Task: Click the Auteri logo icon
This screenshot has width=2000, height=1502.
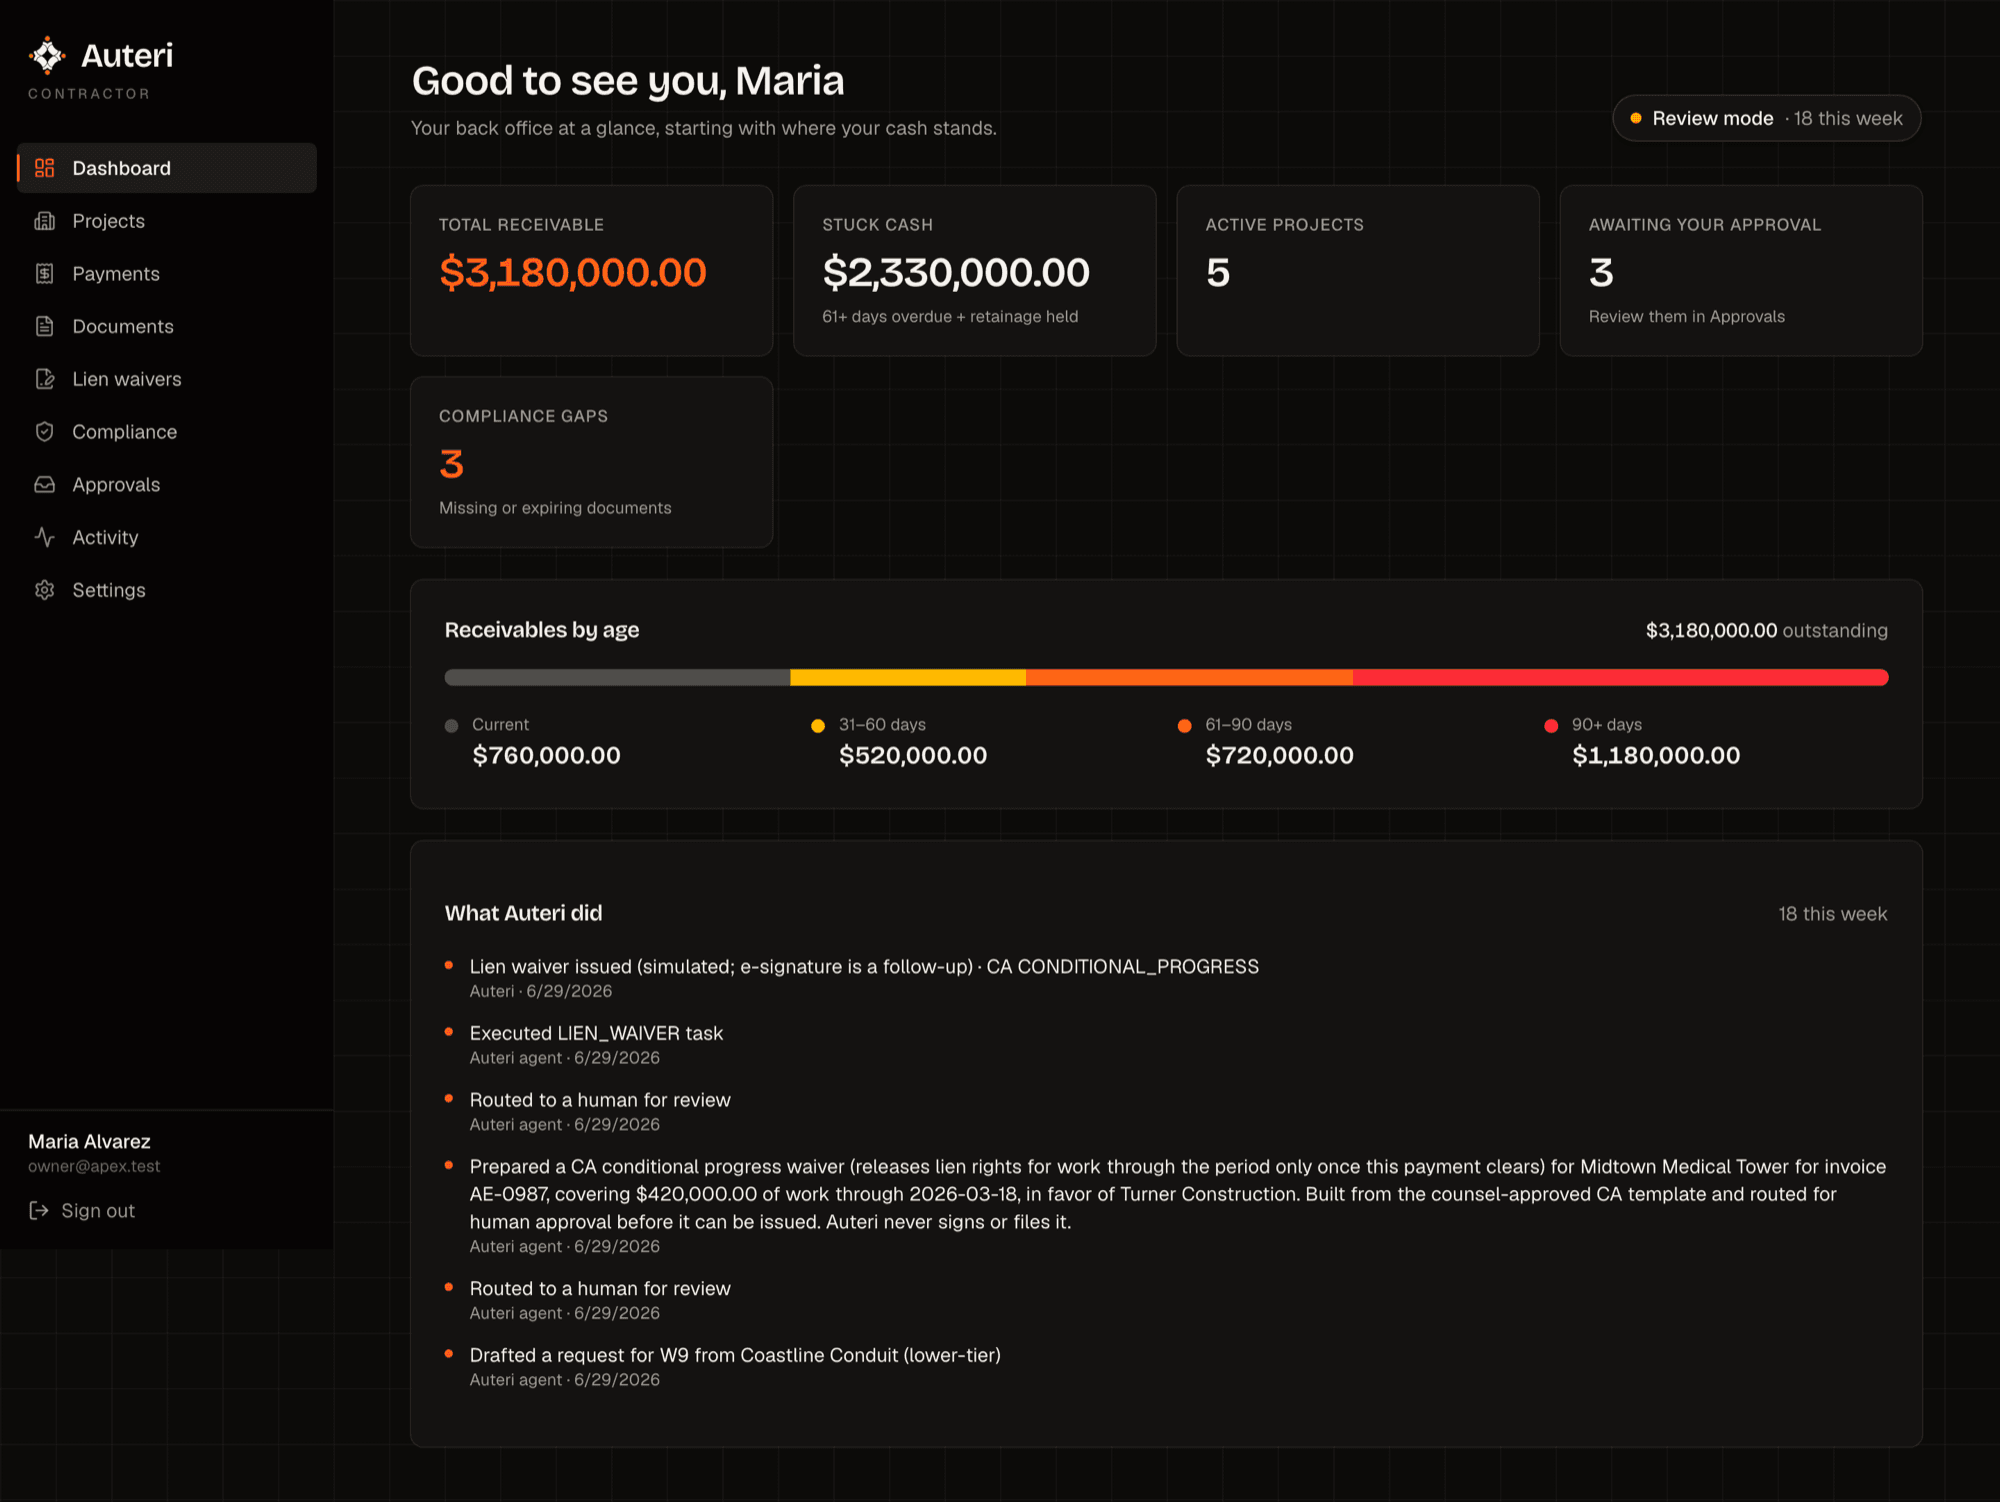Action: pos(47,55)
